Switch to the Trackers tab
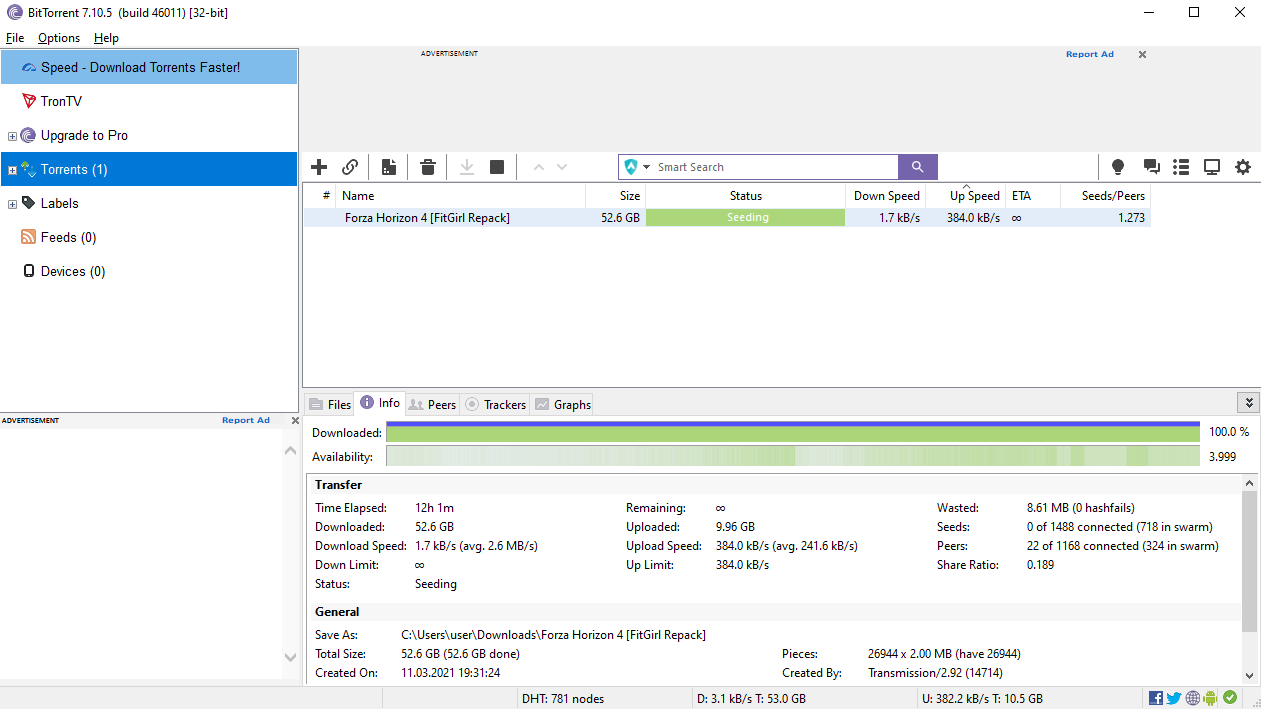 pyautogui.click(x=495, y=404)
